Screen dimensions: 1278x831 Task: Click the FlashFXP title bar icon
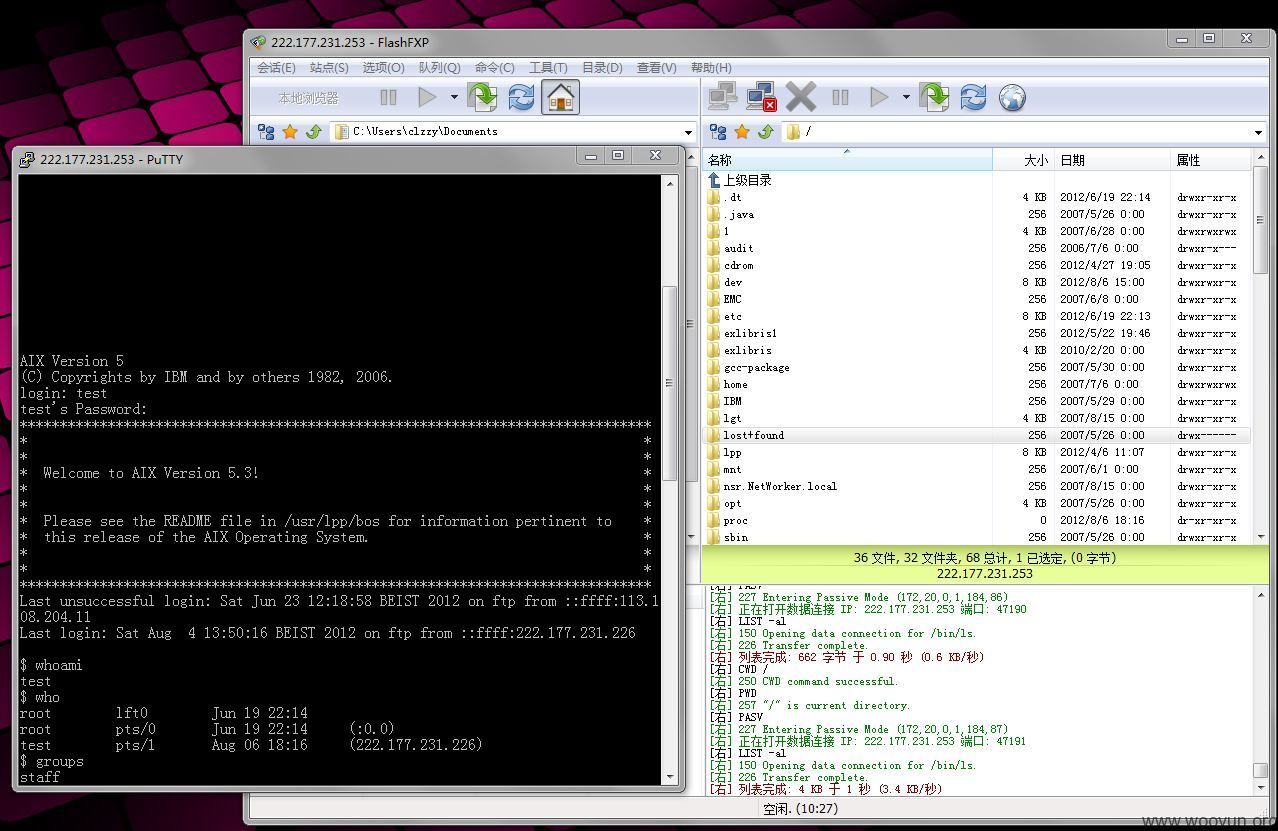259,42
